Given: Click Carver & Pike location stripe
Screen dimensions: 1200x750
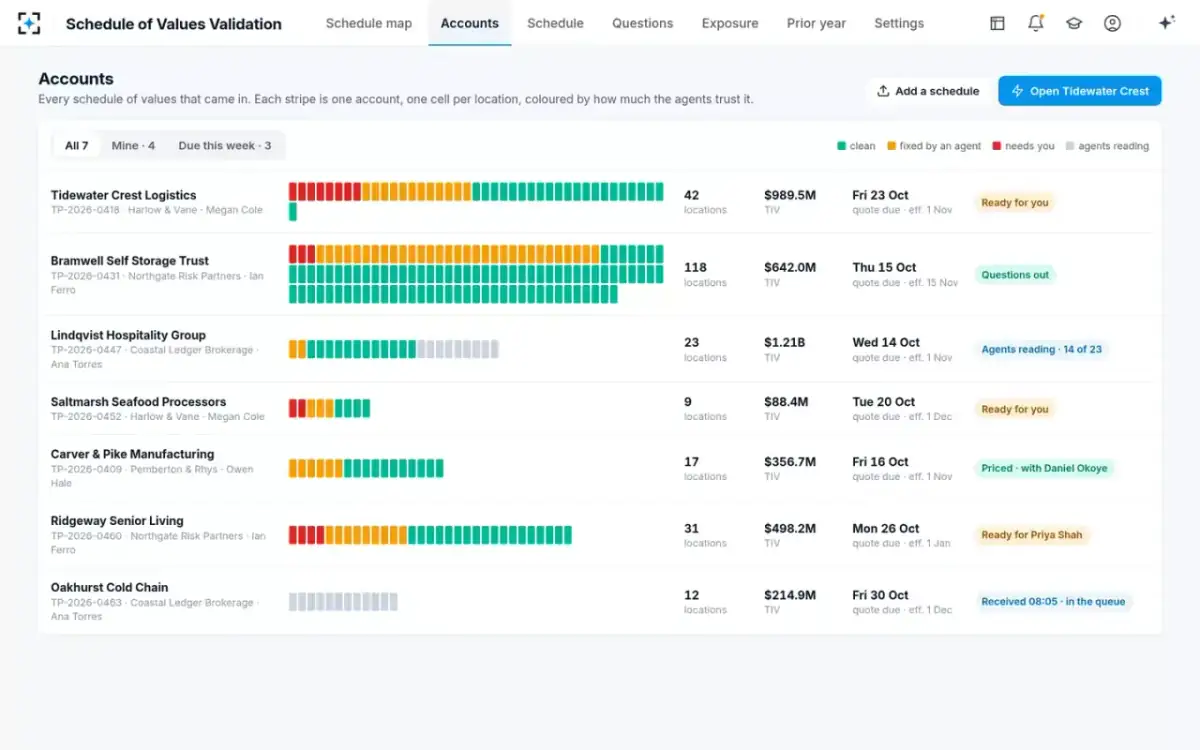Looking at the screenshot, I should [366, 468].
